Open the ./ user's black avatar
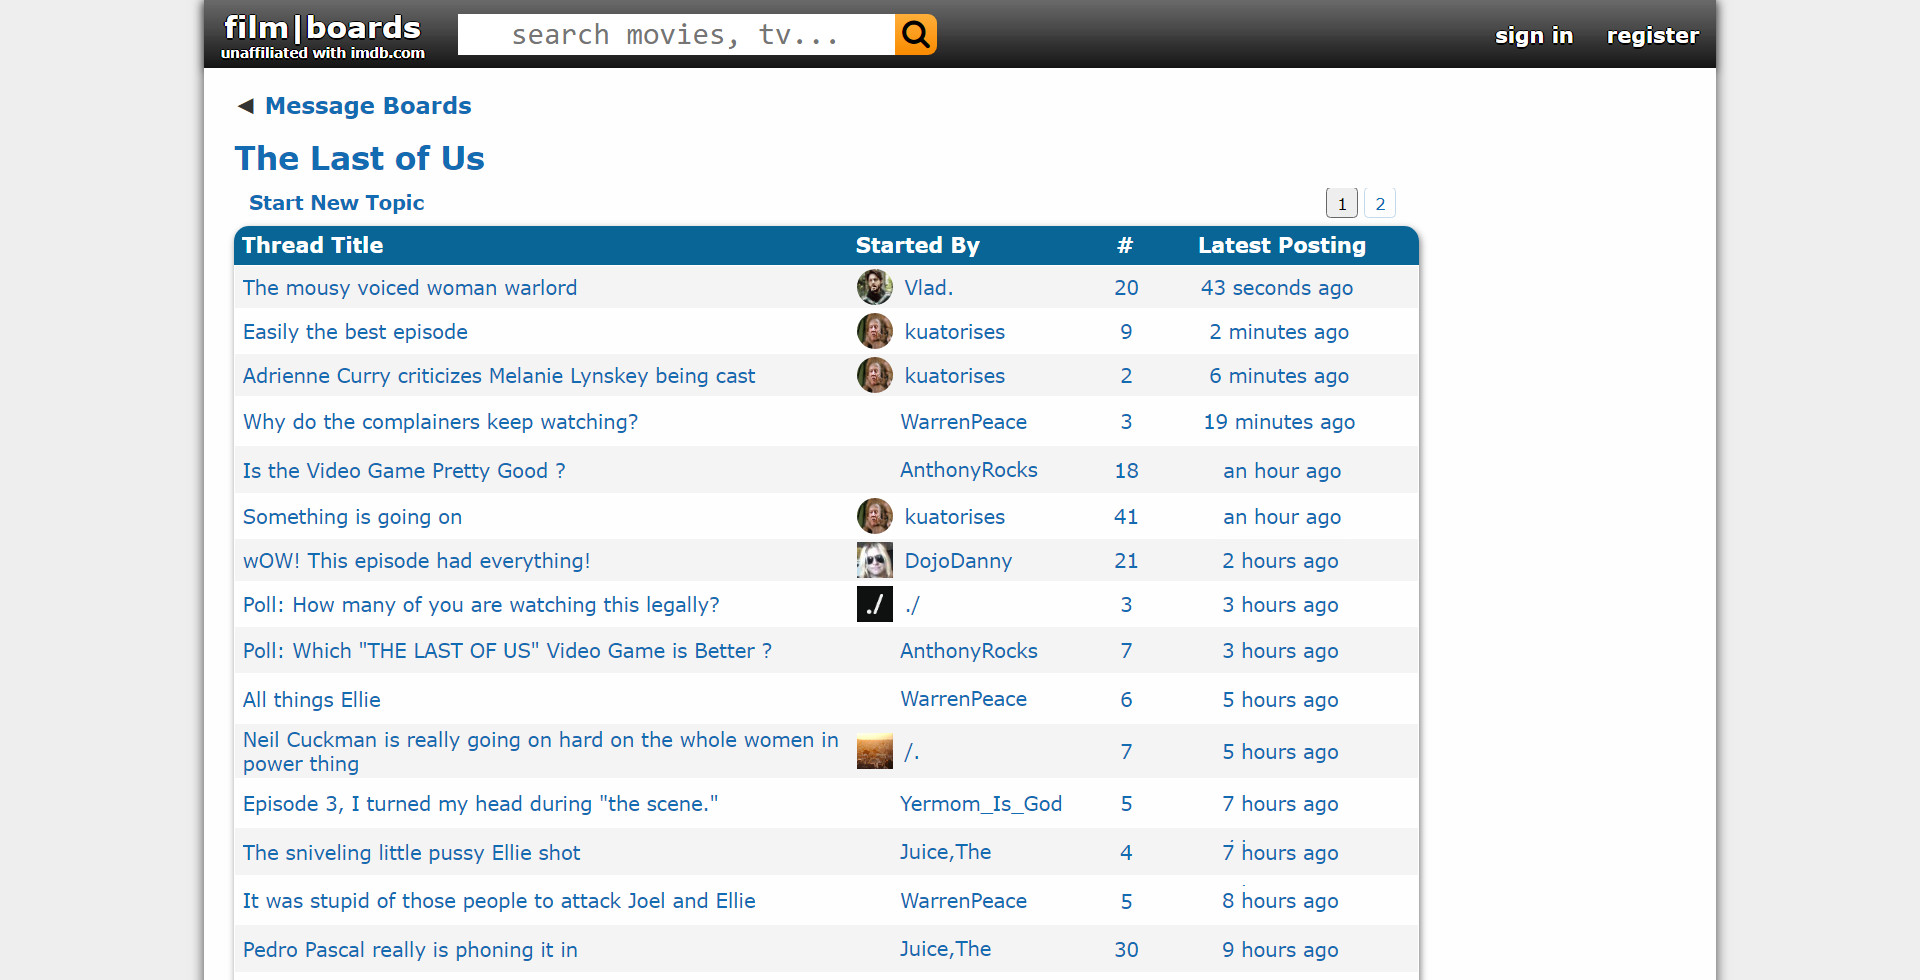The image size is (1920, 980). pos(874,605)
